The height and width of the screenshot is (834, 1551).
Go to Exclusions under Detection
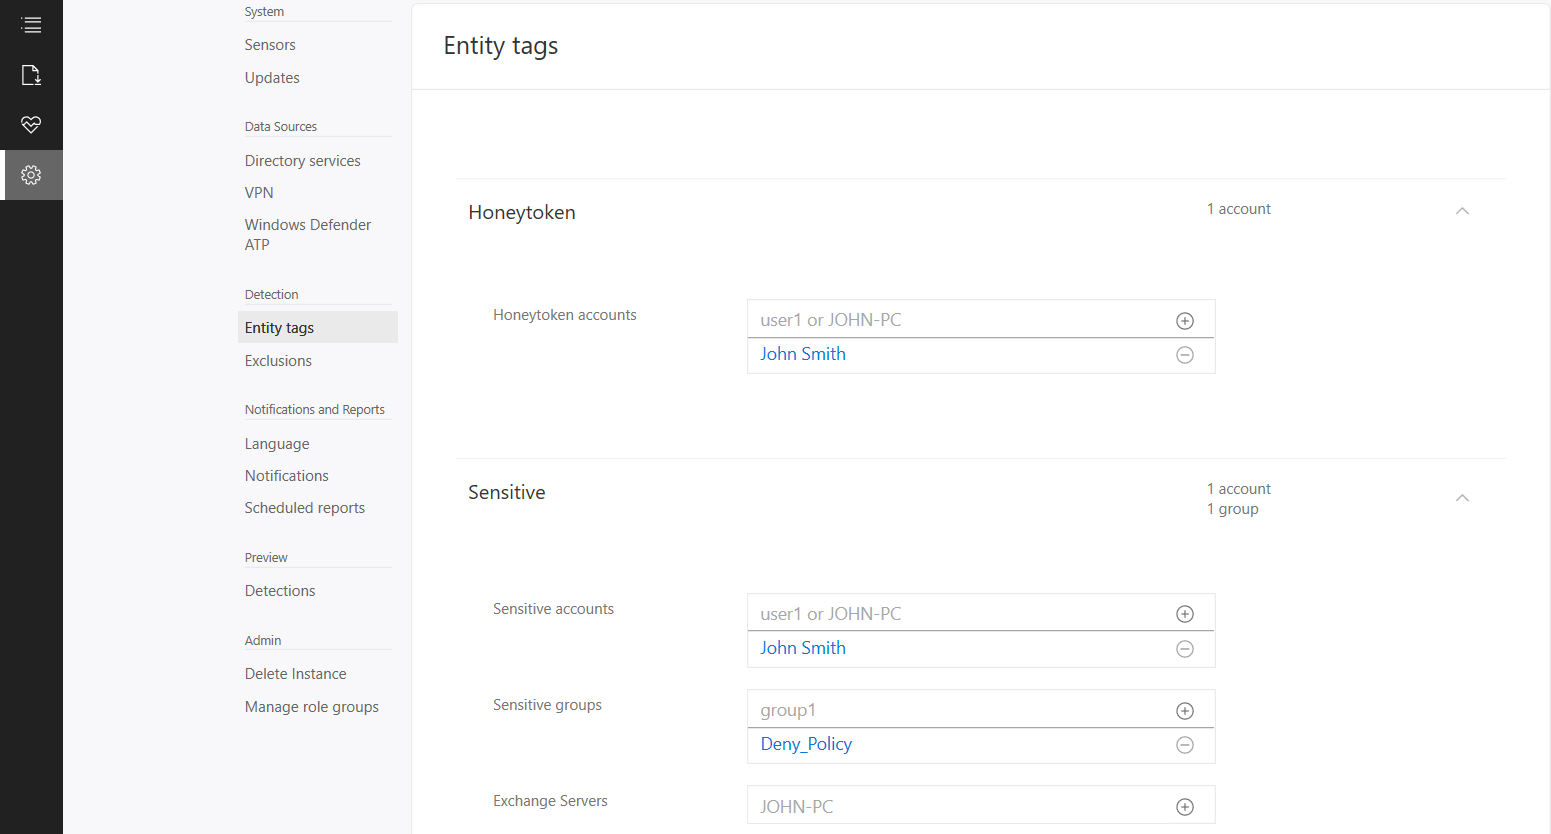[x=278, y=361]
